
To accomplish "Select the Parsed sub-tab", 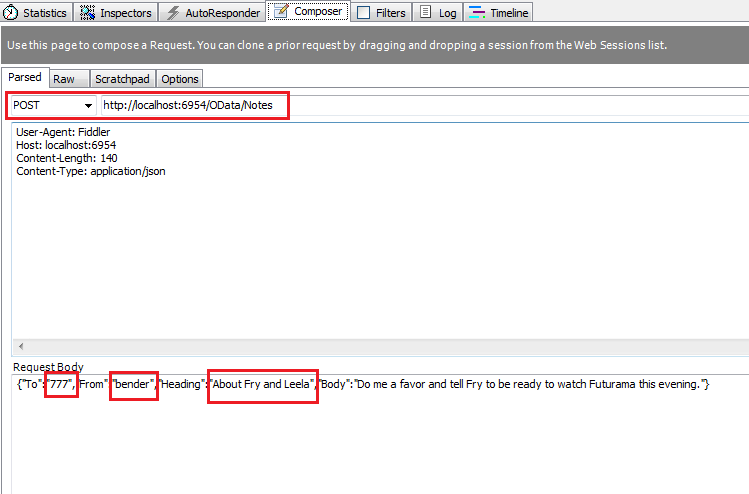I will pyautogui.click(x=25, y=77).
